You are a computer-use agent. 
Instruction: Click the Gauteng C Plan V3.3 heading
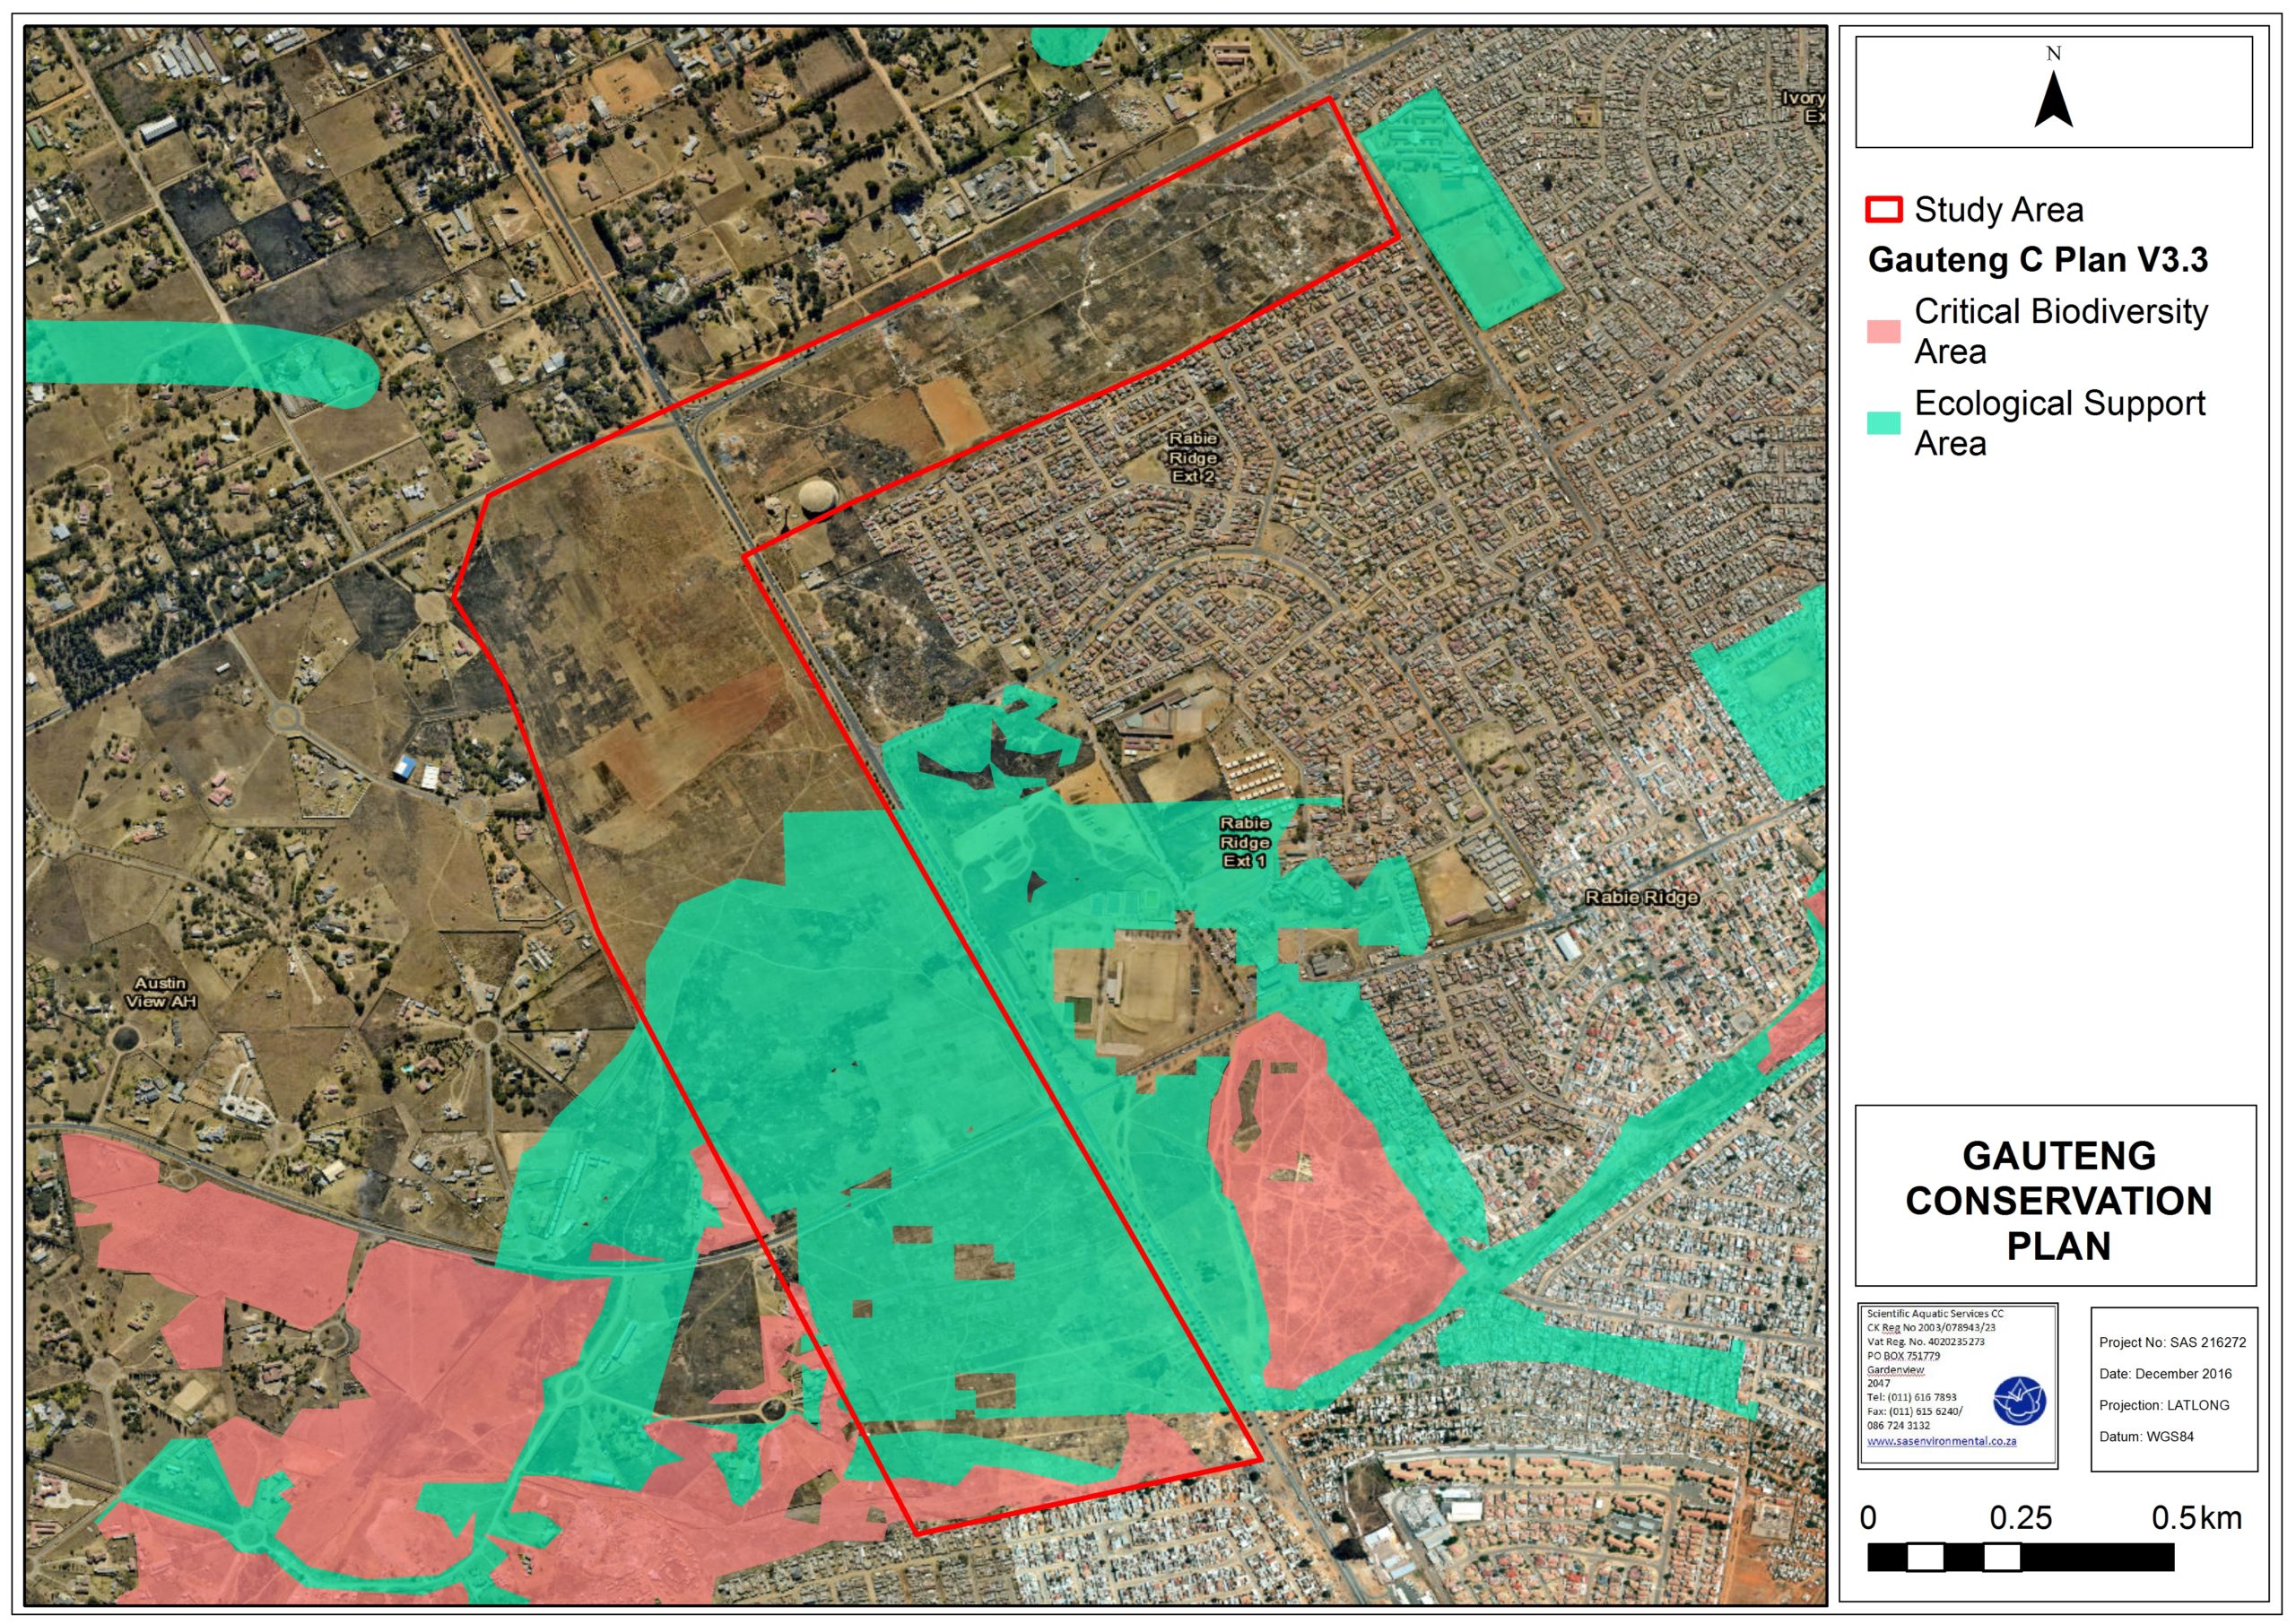(x=2037, y=260)
